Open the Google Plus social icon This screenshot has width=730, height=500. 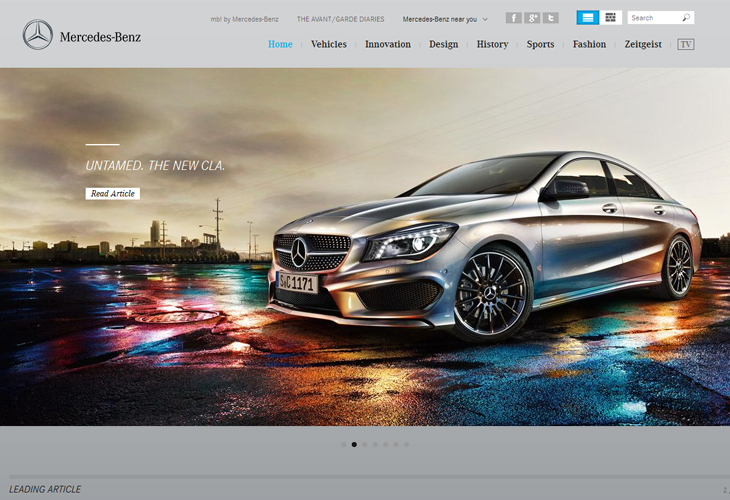[x=532, y=18]
